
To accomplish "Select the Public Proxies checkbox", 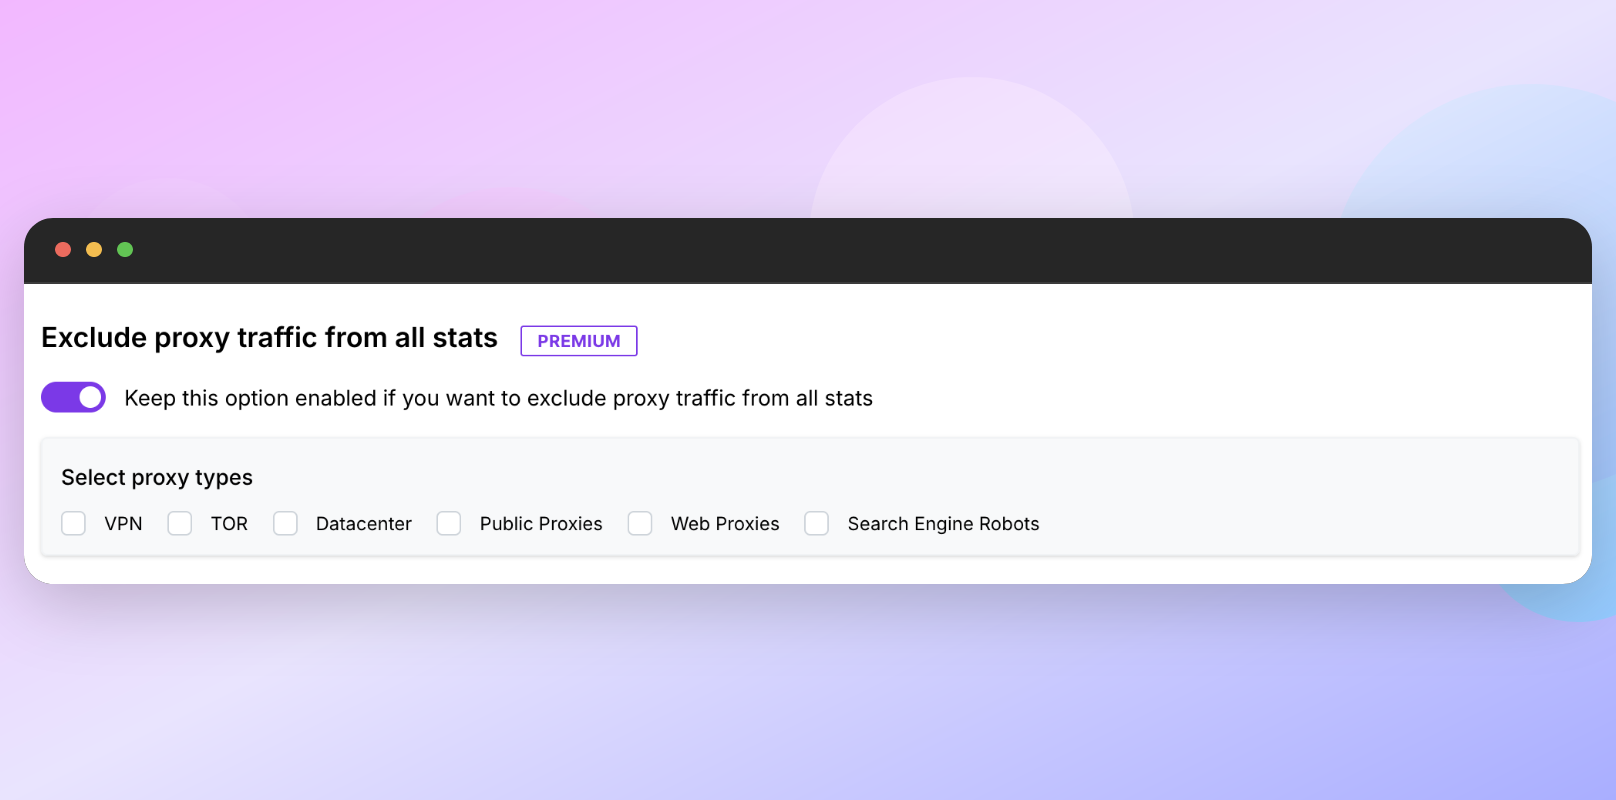I will (449, 523).
